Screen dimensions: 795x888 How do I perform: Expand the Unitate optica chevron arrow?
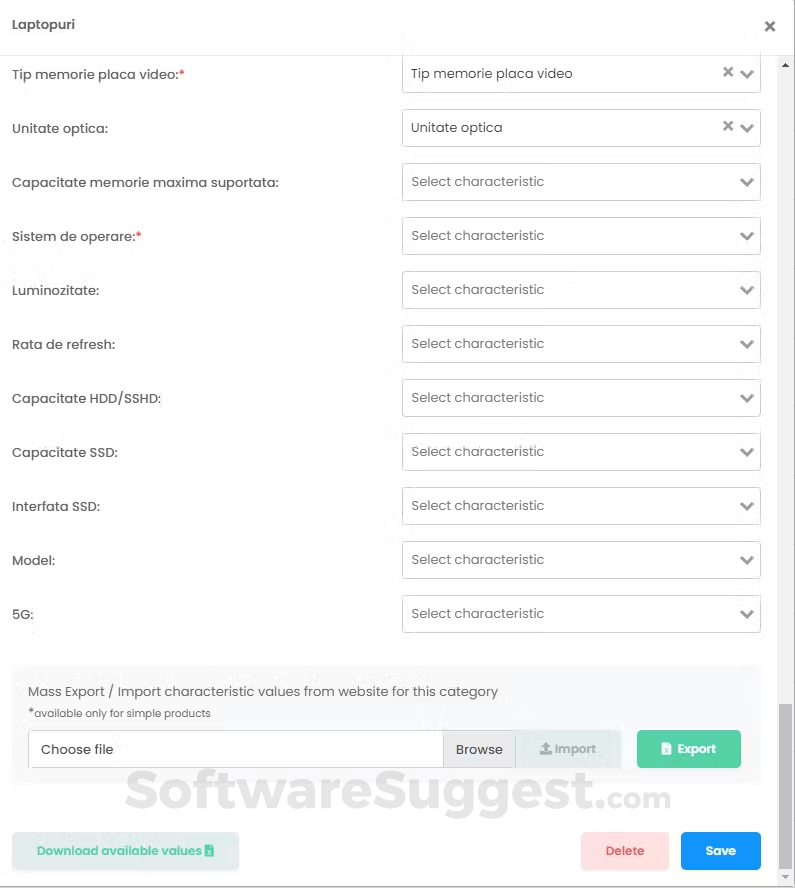coord(747,128)
